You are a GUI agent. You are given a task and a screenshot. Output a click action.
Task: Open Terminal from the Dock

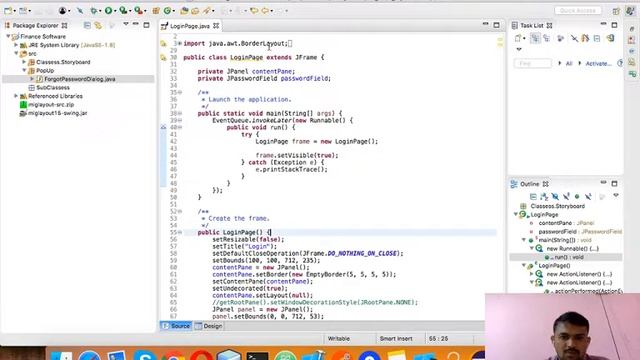click(258, 356)
